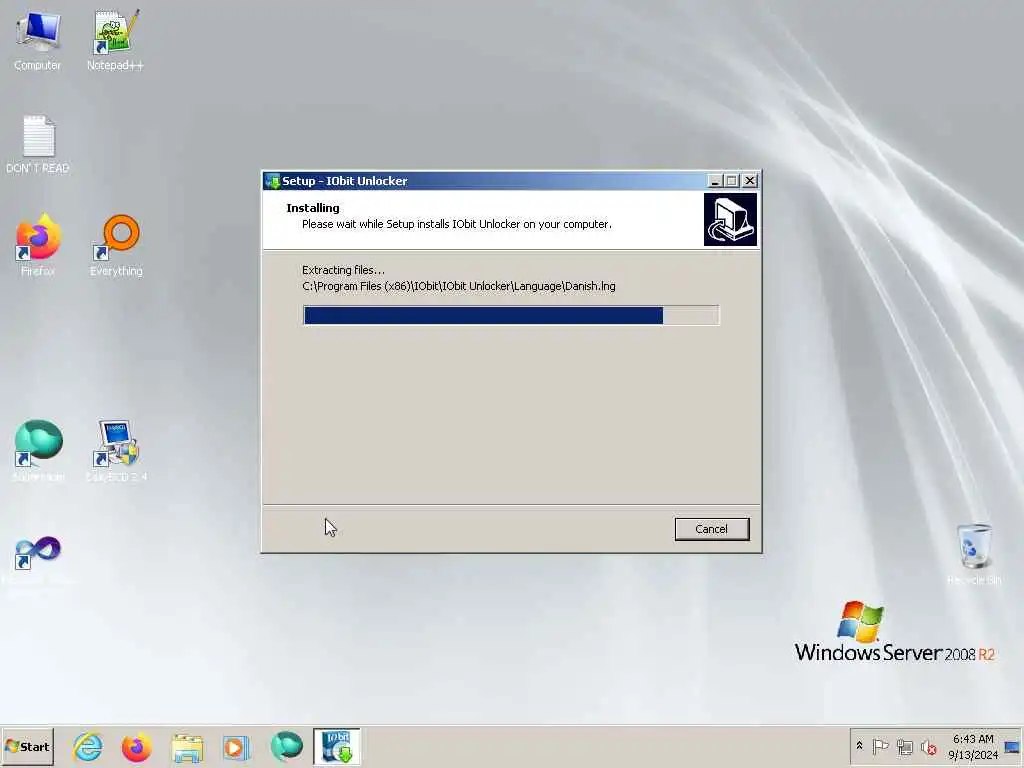
Task: Click the IObit setup taskbar button
Action: [336, 746]
